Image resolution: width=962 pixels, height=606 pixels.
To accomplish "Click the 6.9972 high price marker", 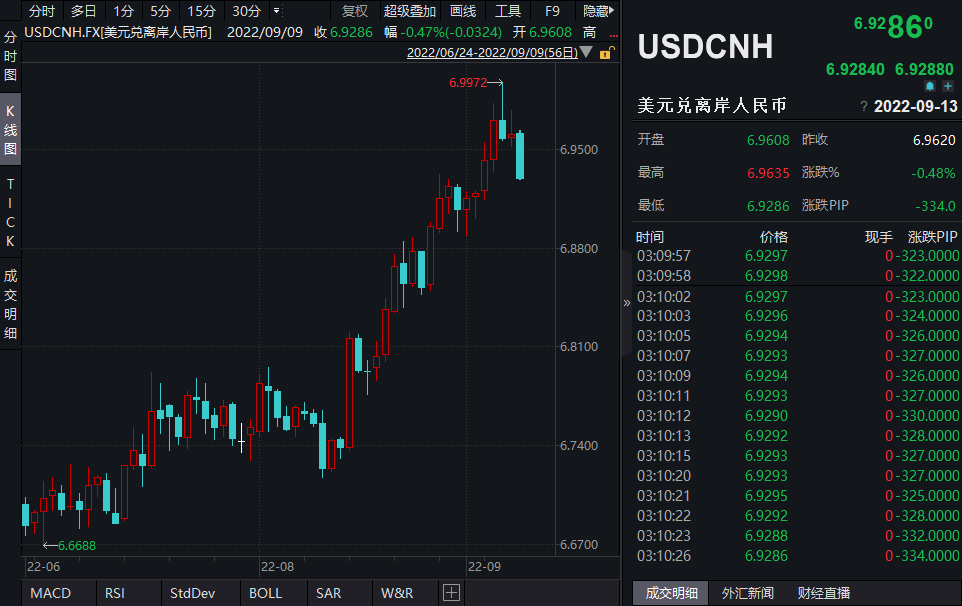I will click(468, 82).
